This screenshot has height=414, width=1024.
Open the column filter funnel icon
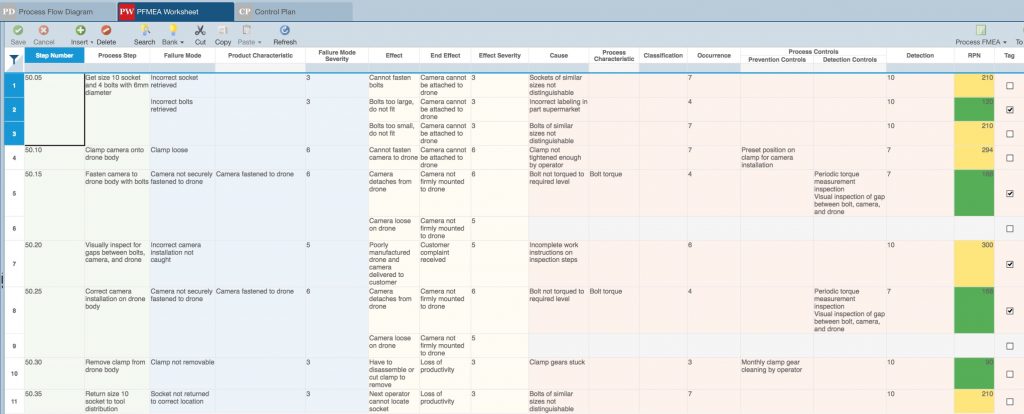pos(12,60)
